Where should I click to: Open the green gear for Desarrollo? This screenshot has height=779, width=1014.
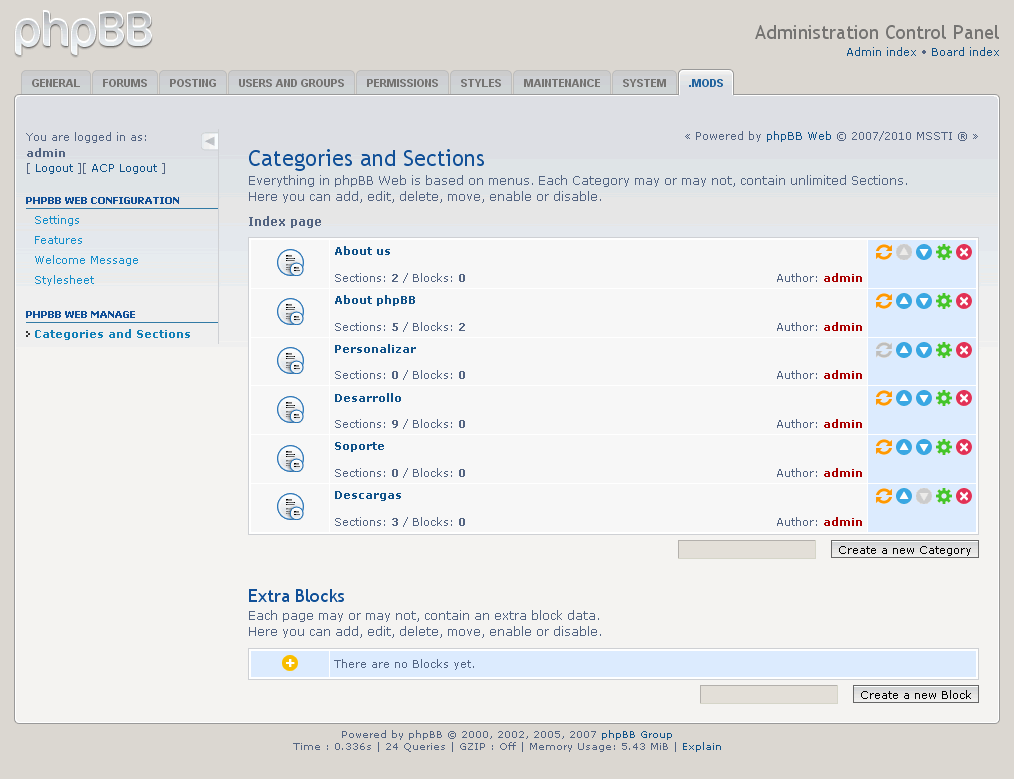point(944,398)
